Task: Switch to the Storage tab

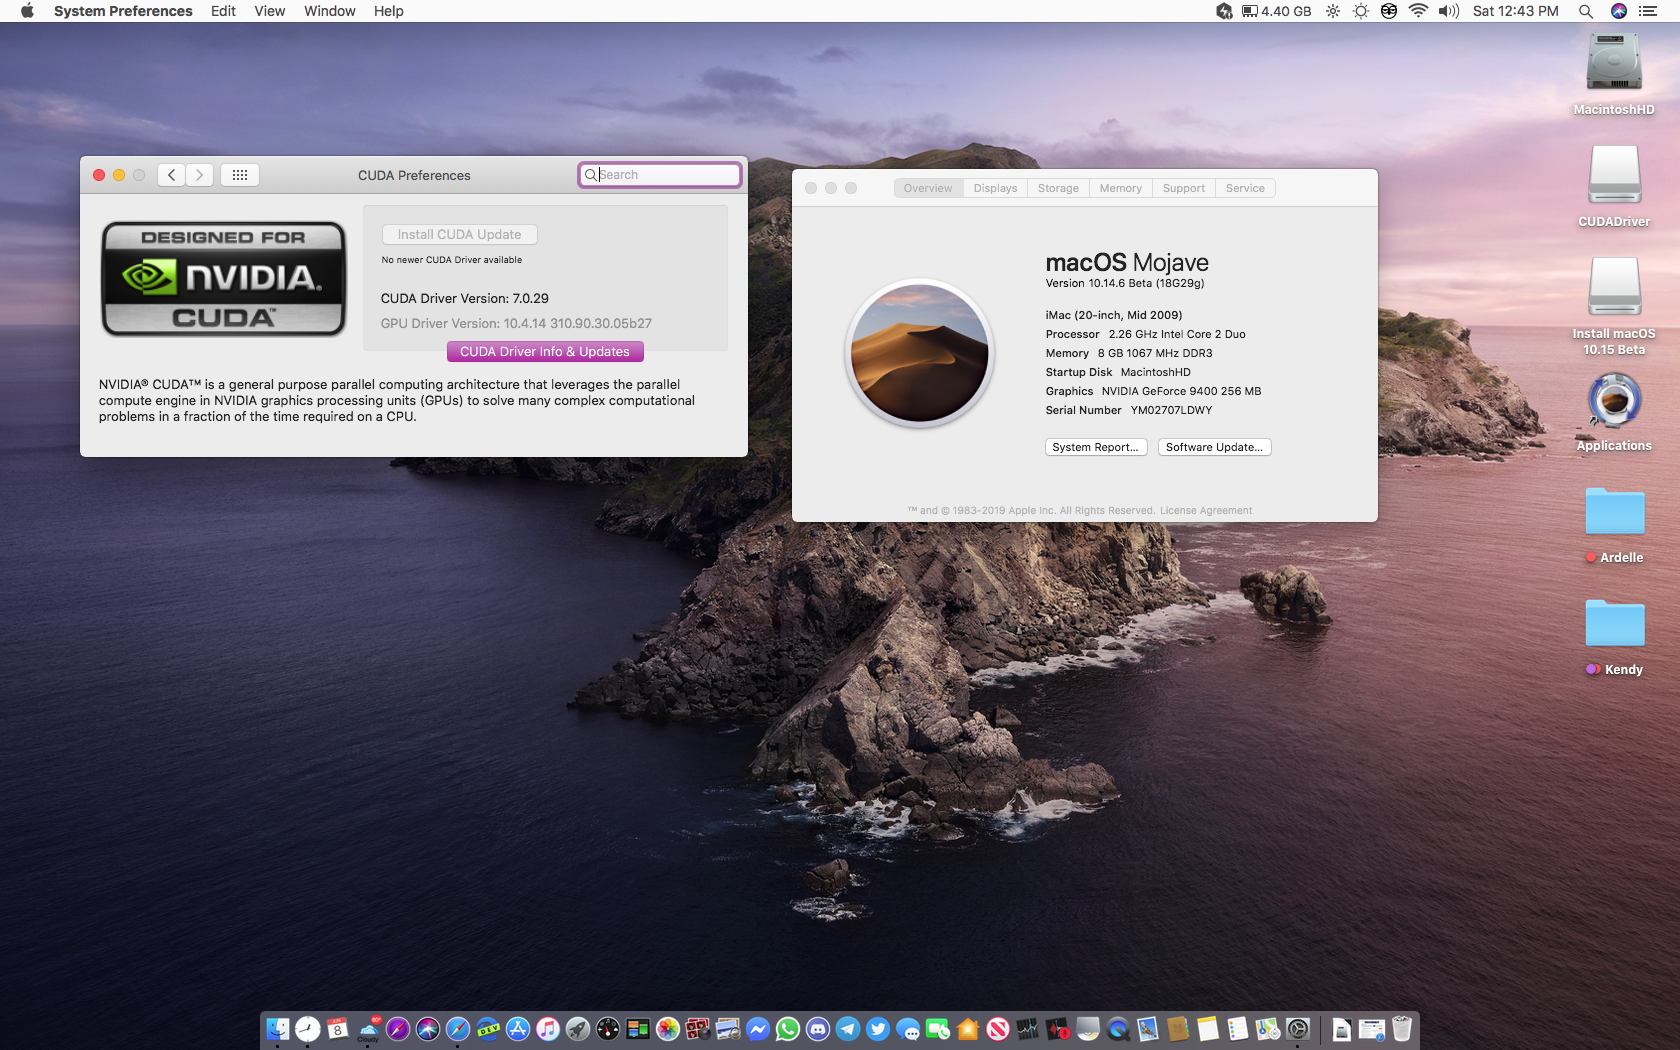Action: [1058, 188]
